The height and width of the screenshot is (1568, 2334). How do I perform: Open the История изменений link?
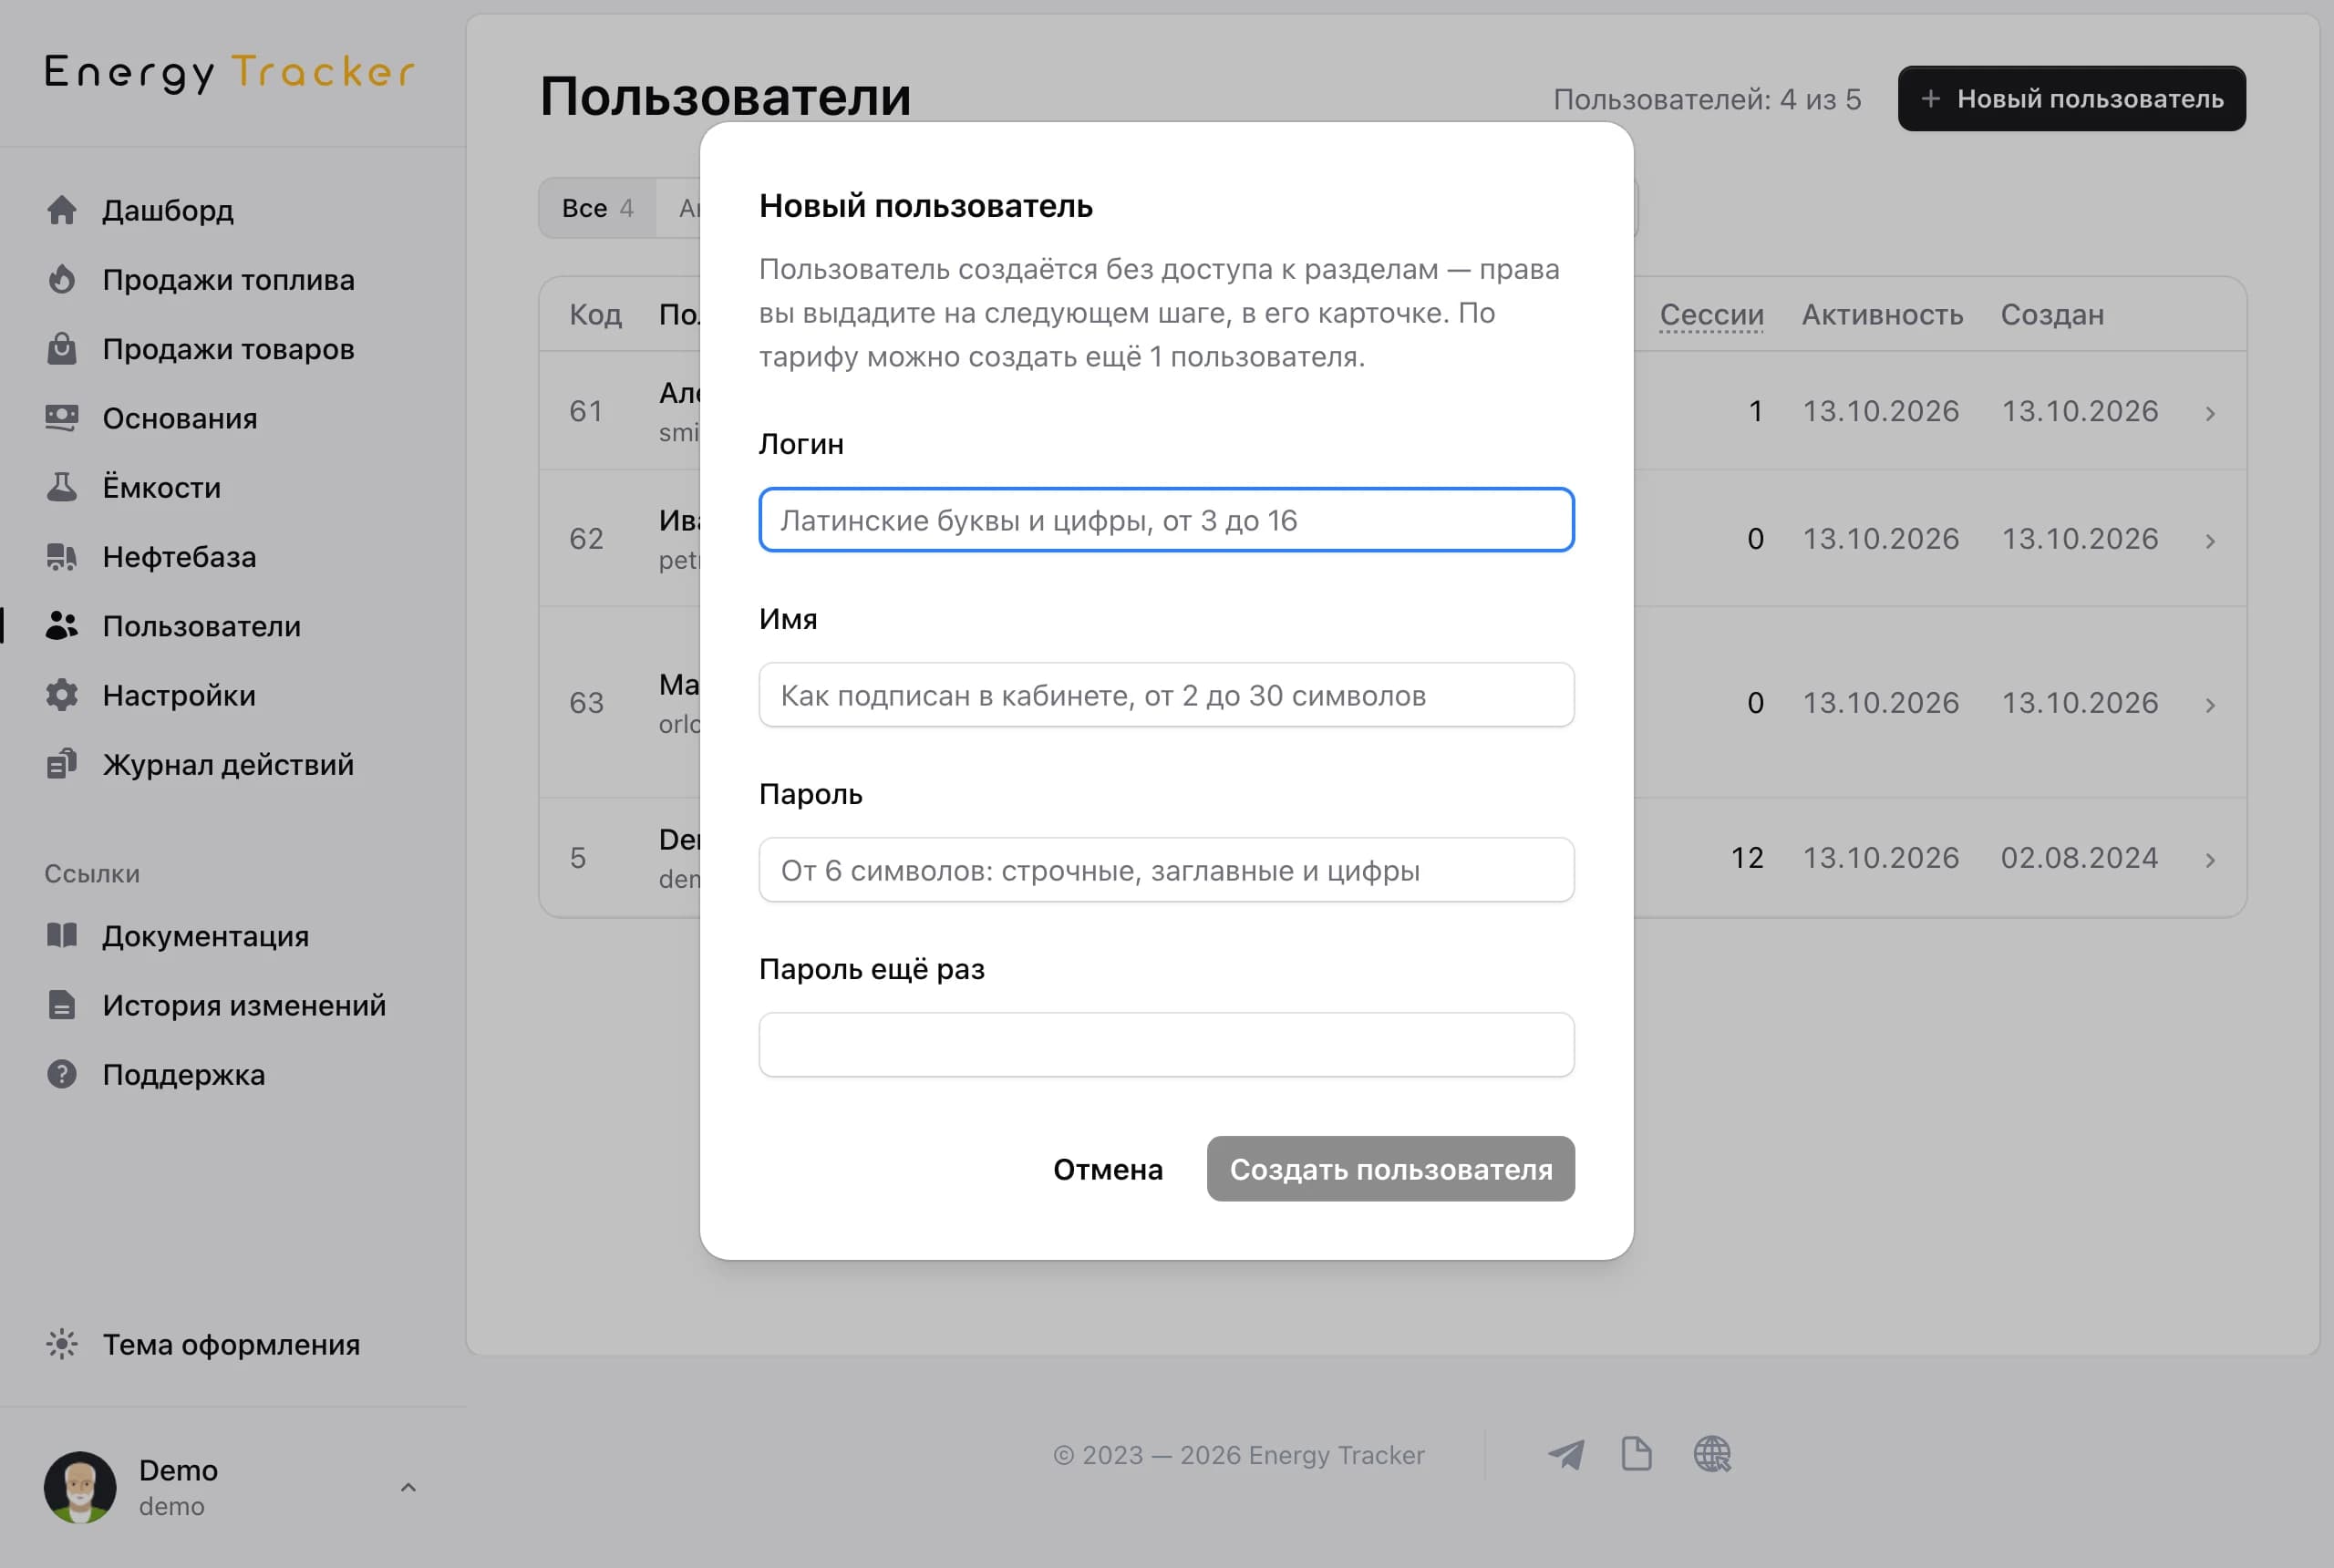point(243,1005)
